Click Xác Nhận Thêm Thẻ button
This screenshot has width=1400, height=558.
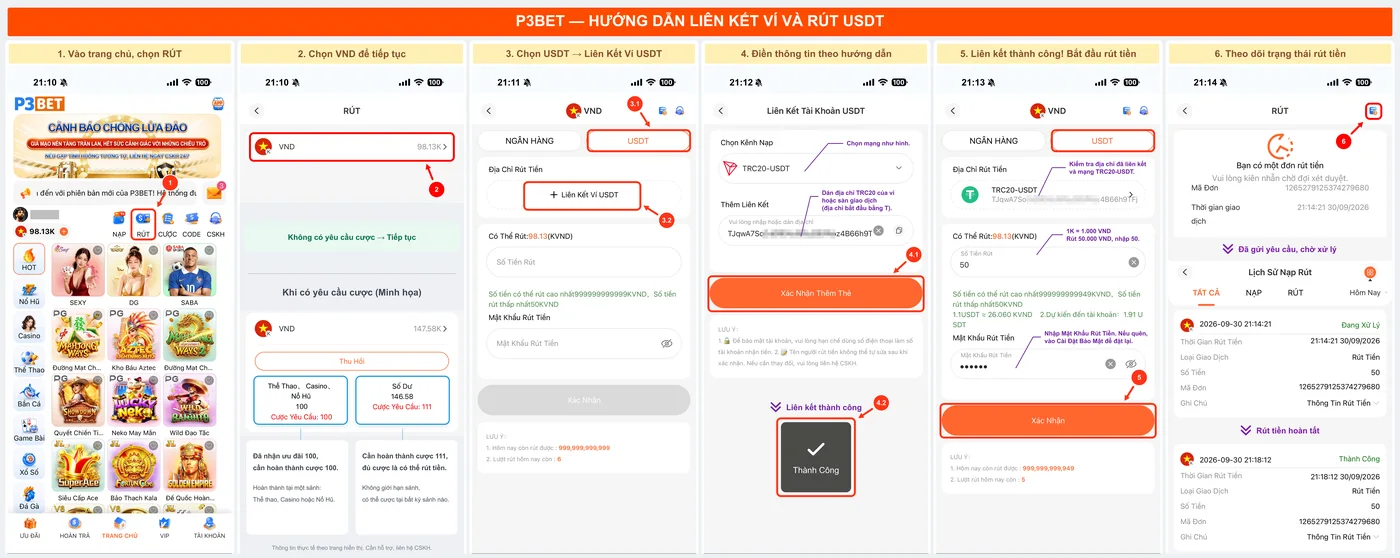click(x=815, y=293)
